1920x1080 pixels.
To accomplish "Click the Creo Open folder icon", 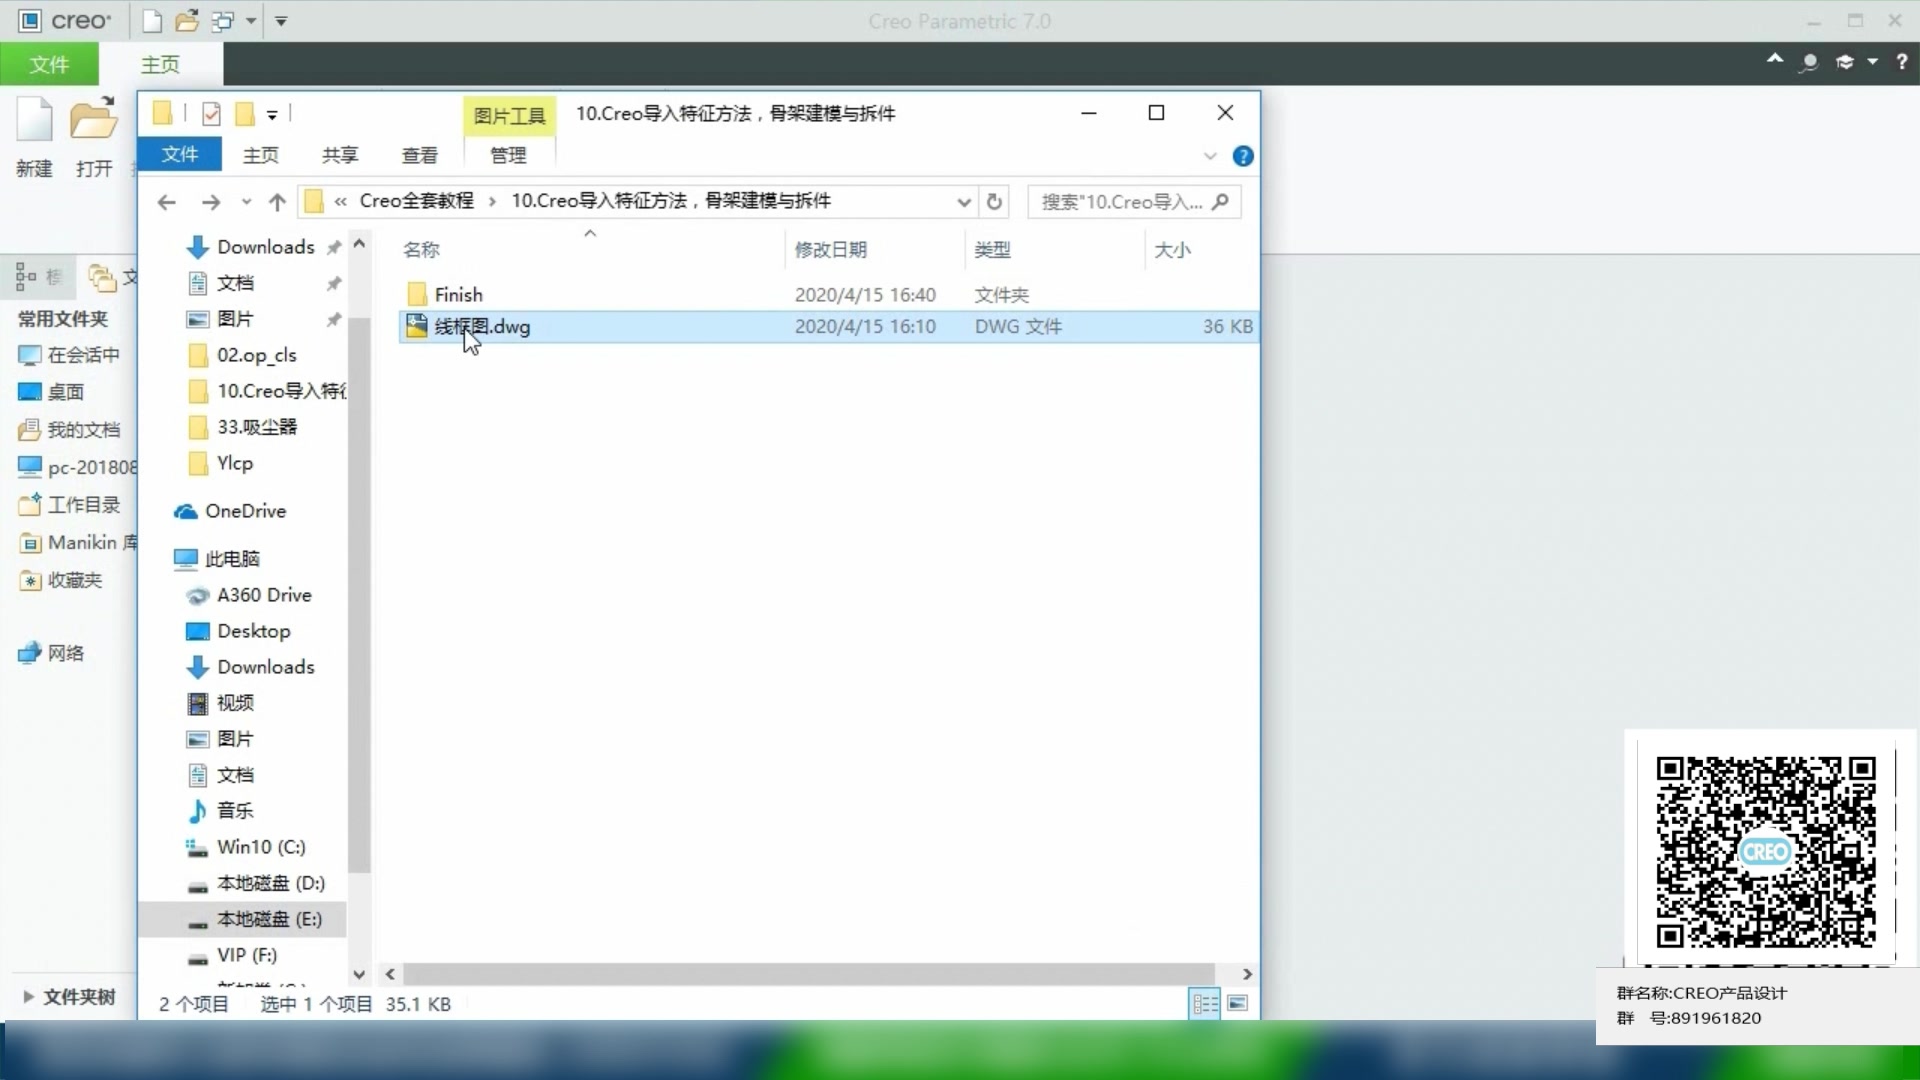I will pos(93,120).
